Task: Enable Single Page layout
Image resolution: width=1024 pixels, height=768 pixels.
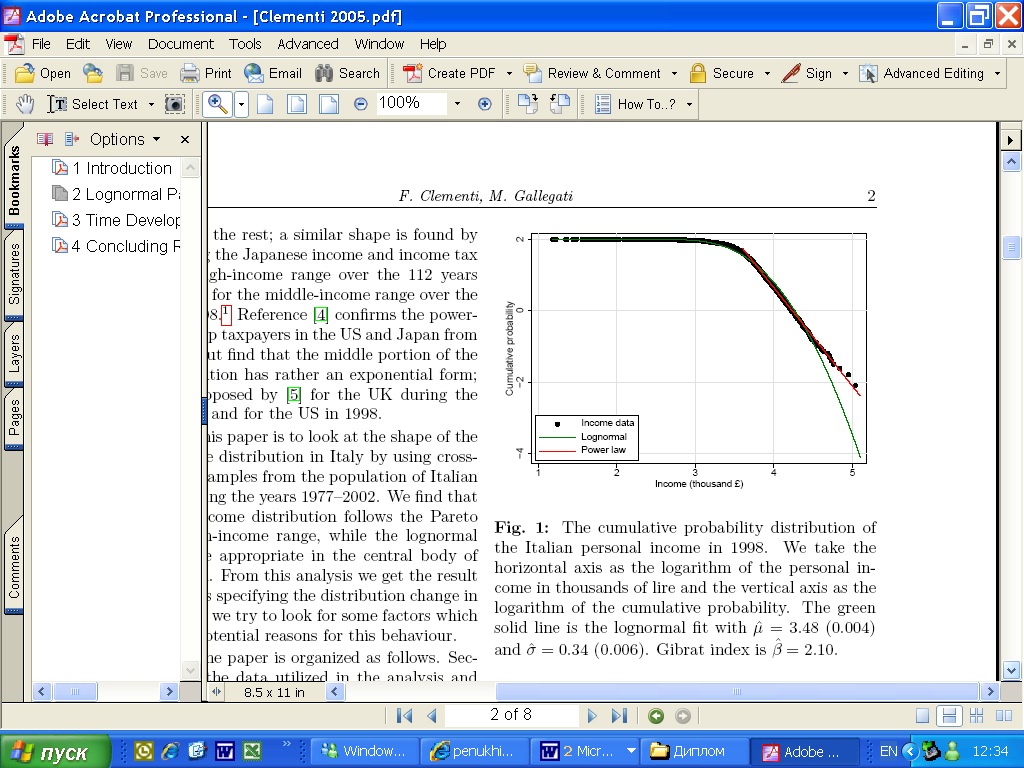Action: 922,716
